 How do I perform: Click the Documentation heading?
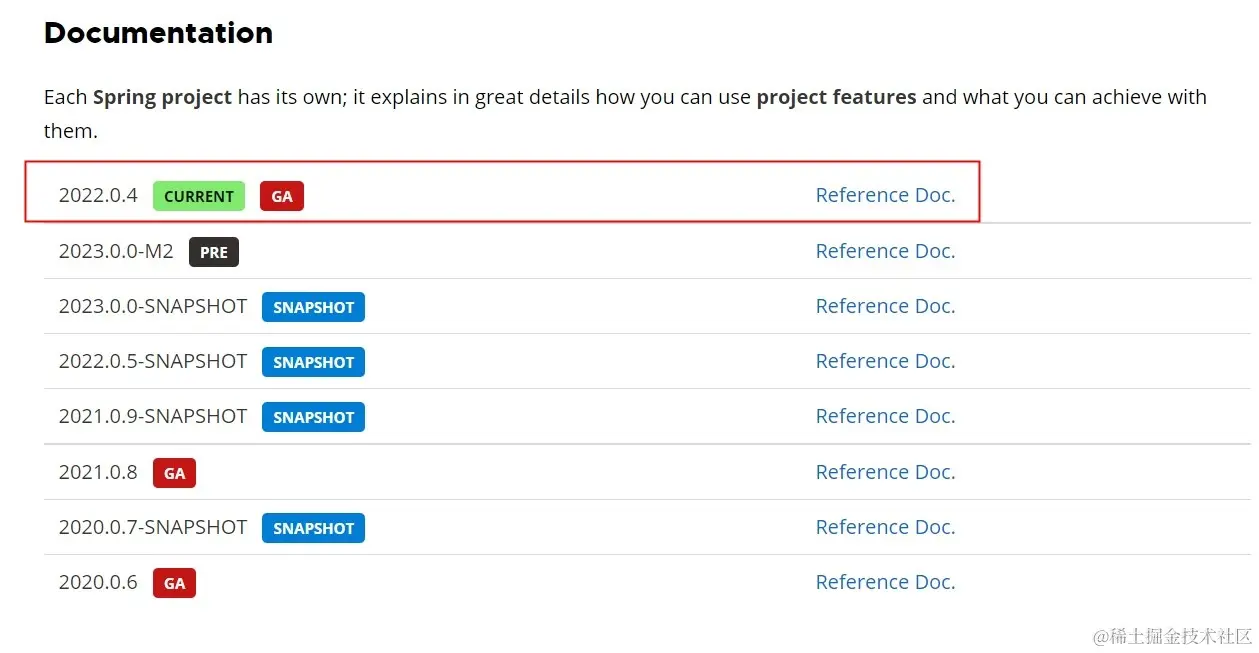[158, 33]
